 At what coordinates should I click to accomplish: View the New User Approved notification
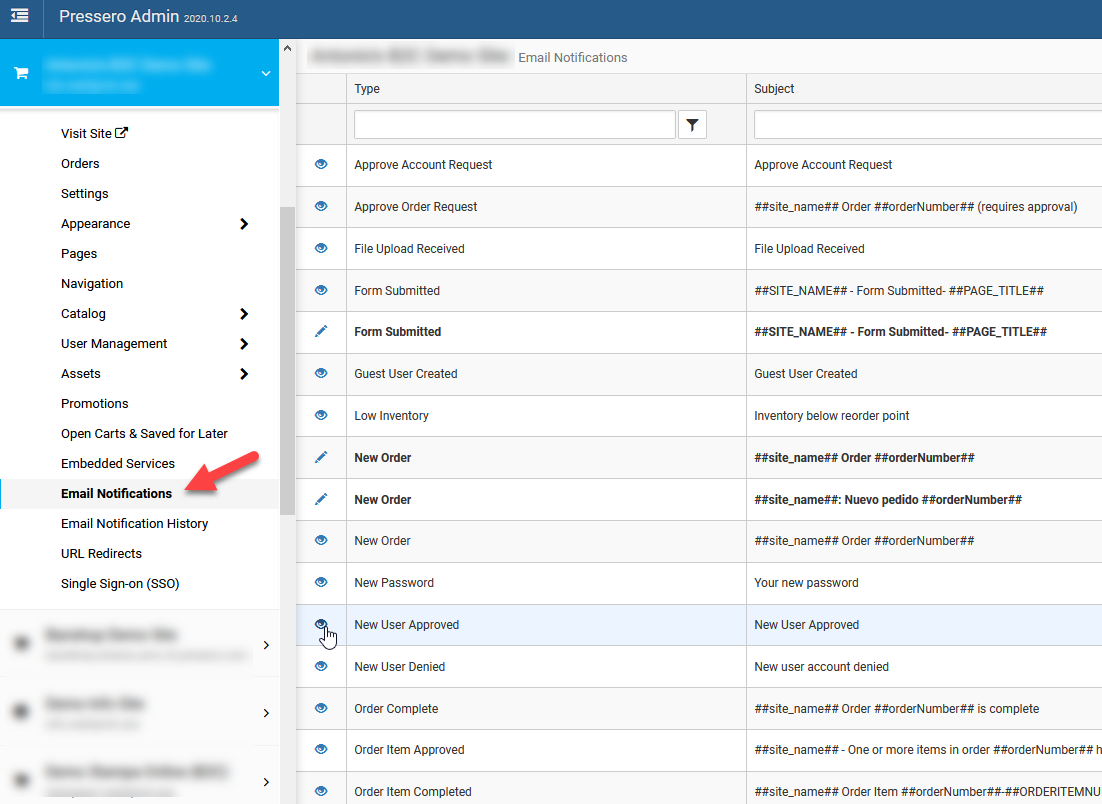click(x=321, y=624)
